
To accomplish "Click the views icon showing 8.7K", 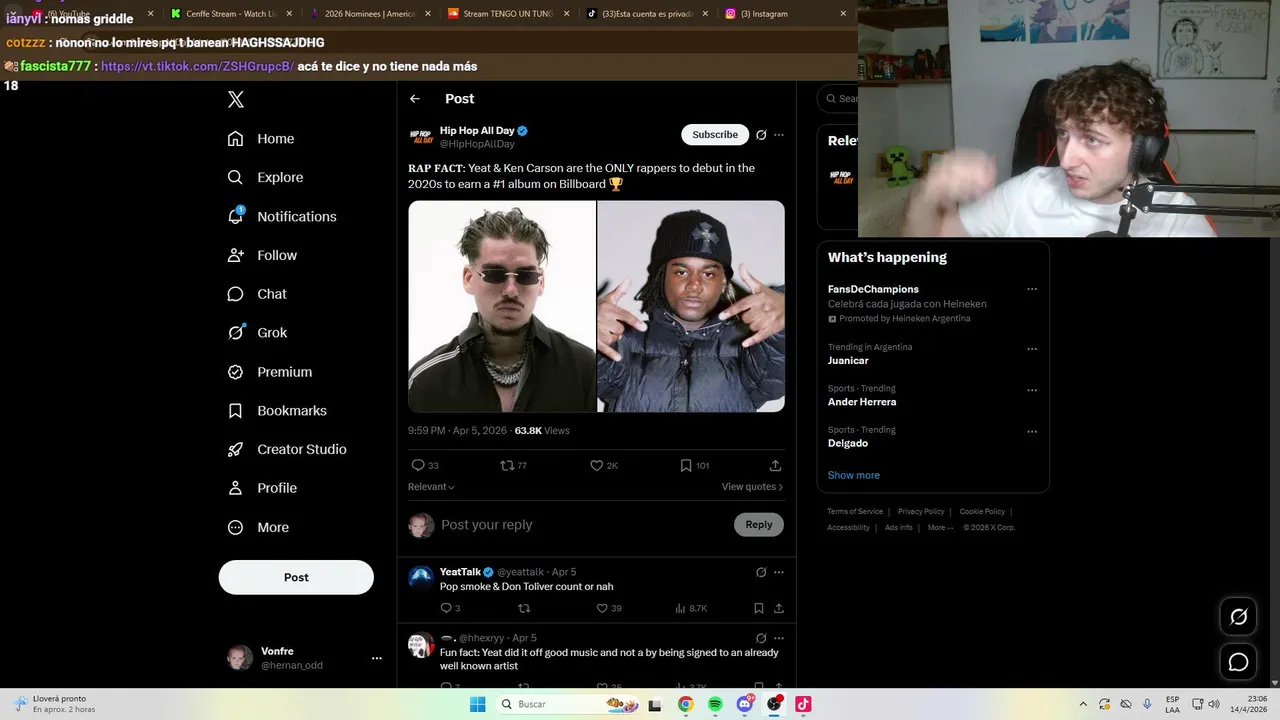I will [680, 608].
